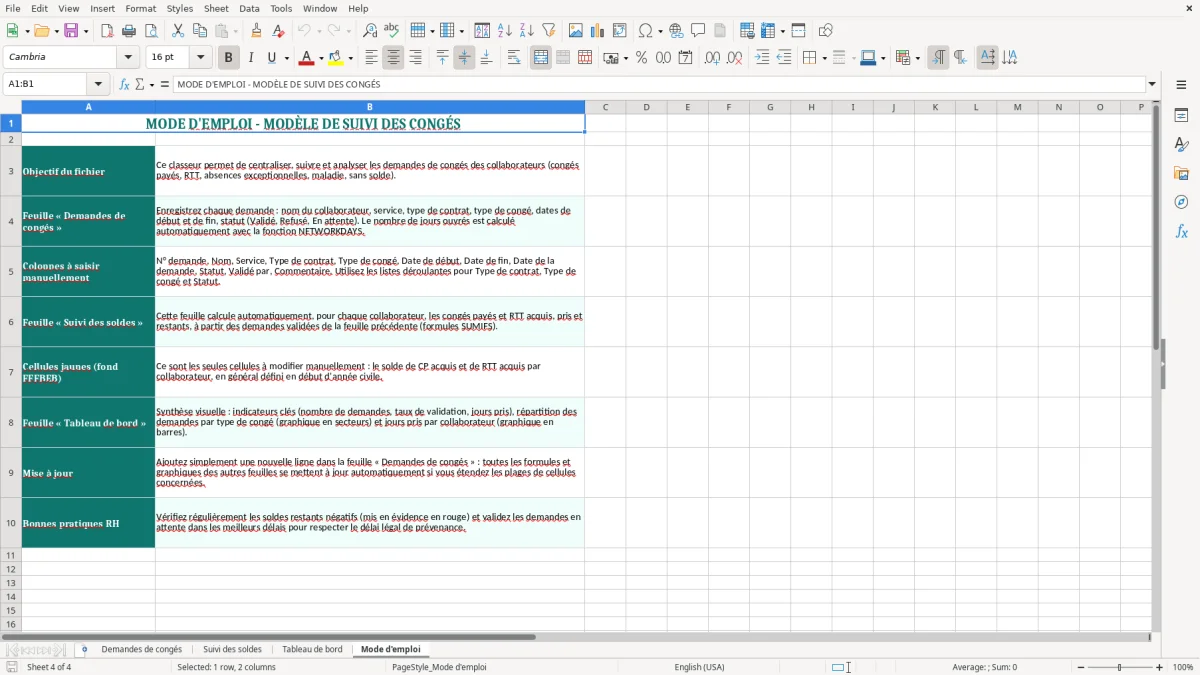The height and width of the screenshot is (675, 1200).
Task: Open the sidebar Properties panel
Action: tap(1181, 115)
